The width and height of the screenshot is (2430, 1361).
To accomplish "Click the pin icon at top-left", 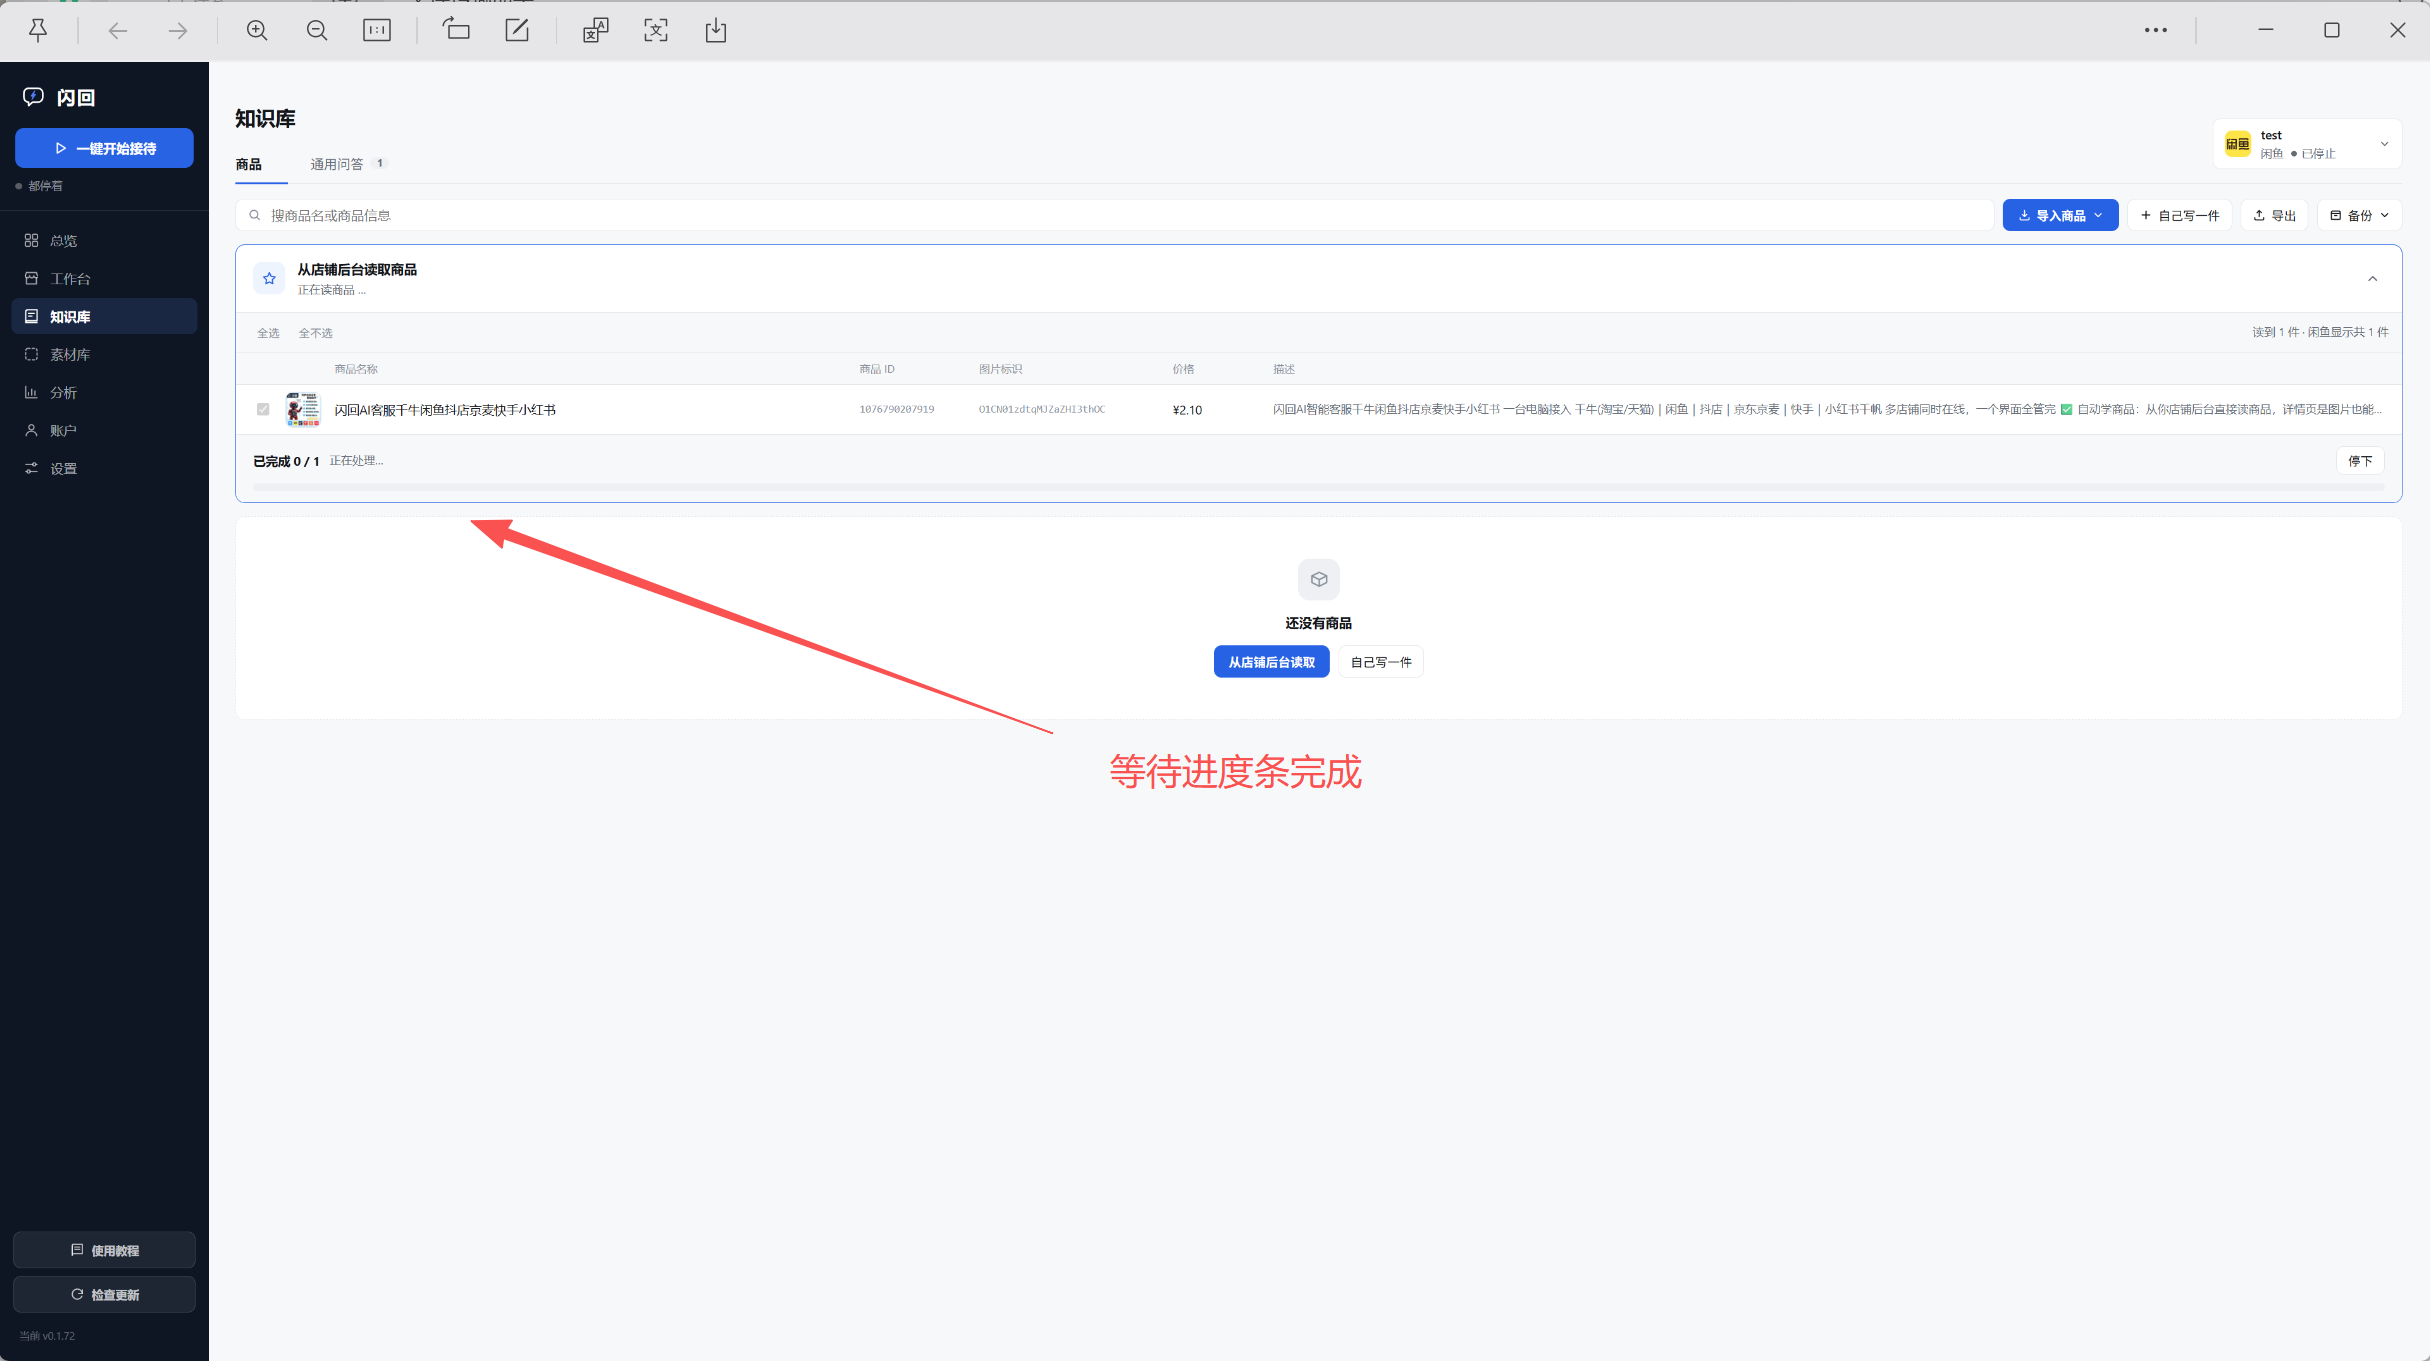I will click(38, 31).
